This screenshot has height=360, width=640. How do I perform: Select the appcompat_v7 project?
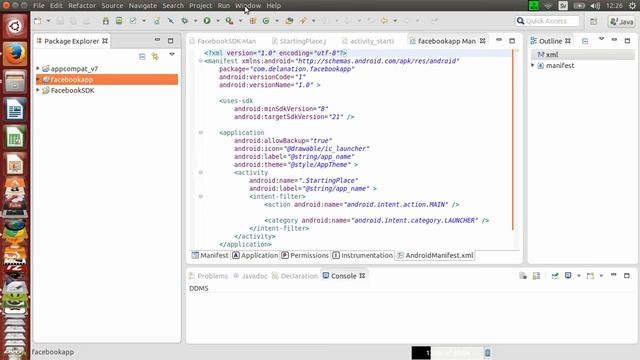[74, 69]
